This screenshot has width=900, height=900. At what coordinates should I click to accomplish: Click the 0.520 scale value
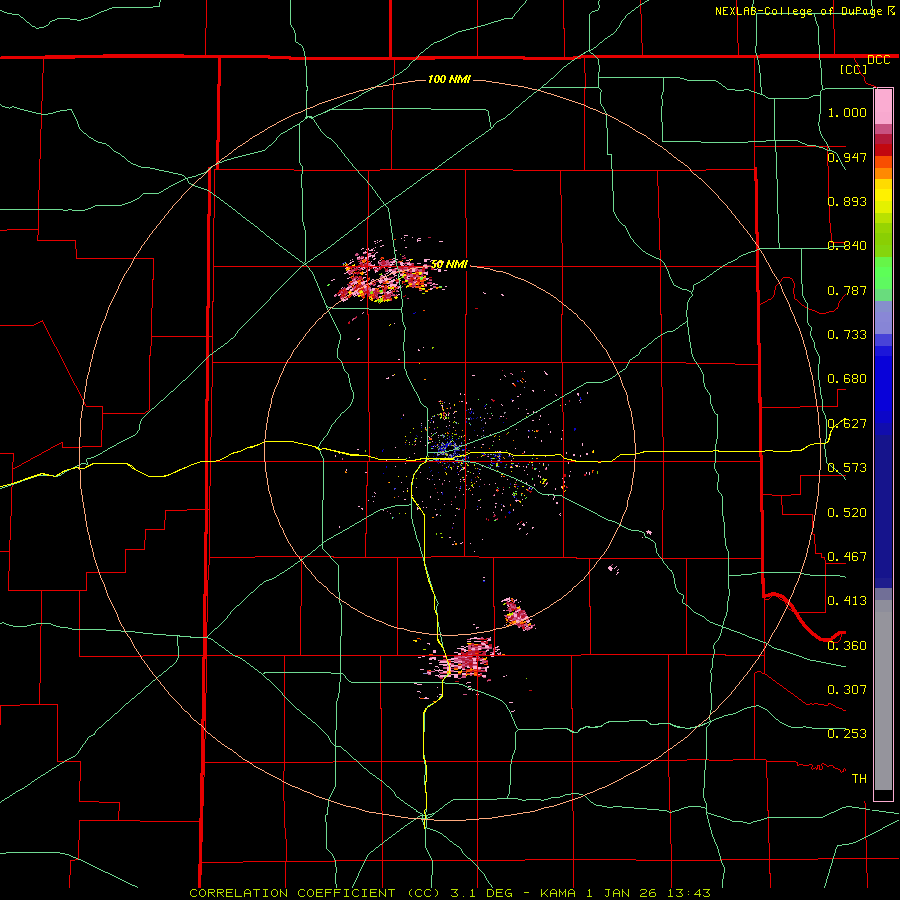tap(847, 513)
